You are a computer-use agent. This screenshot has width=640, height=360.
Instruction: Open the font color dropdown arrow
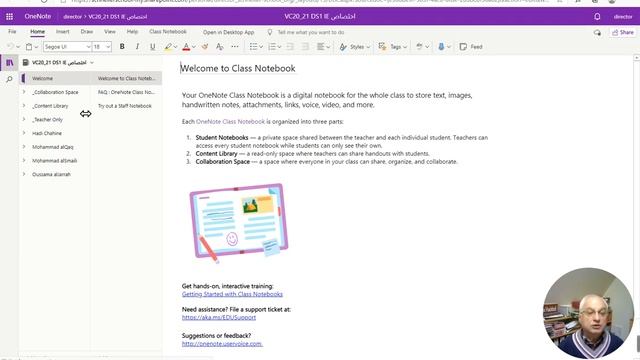tap(194, 47)
